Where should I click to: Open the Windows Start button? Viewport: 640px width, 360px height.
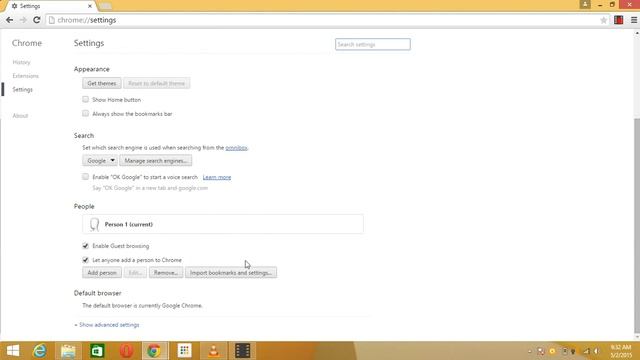(13, 351)
